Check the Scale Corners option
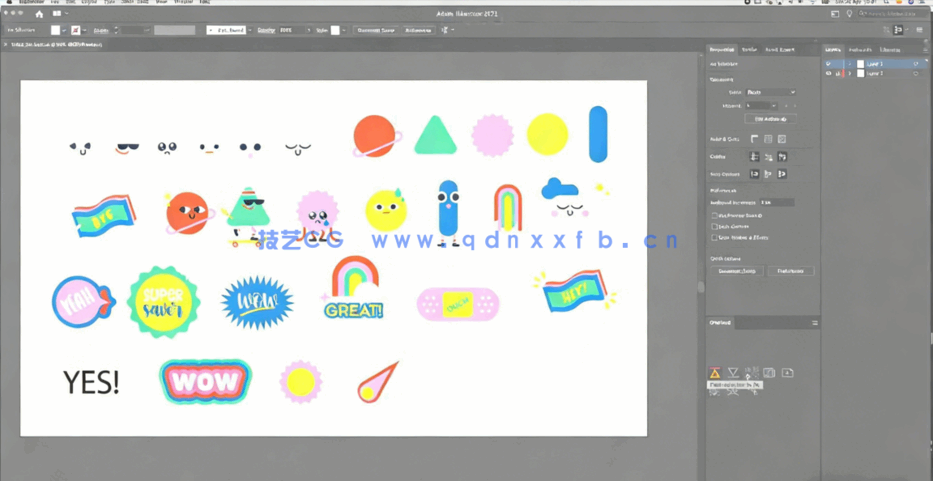 pos(714,226)
